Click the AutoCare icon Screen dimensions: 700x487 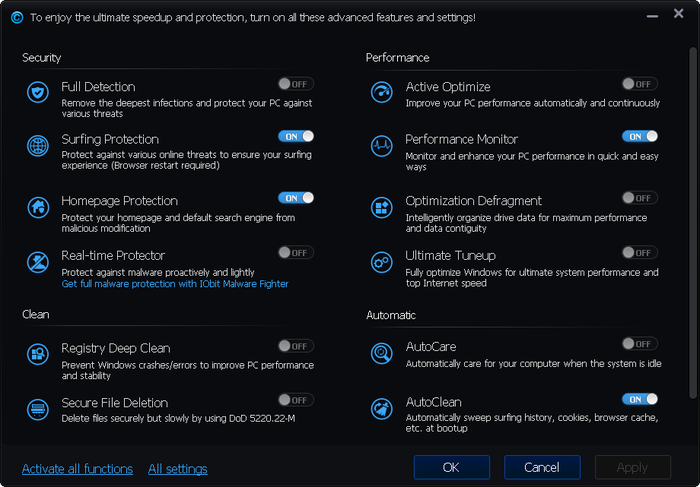click(x=381, y=354)
